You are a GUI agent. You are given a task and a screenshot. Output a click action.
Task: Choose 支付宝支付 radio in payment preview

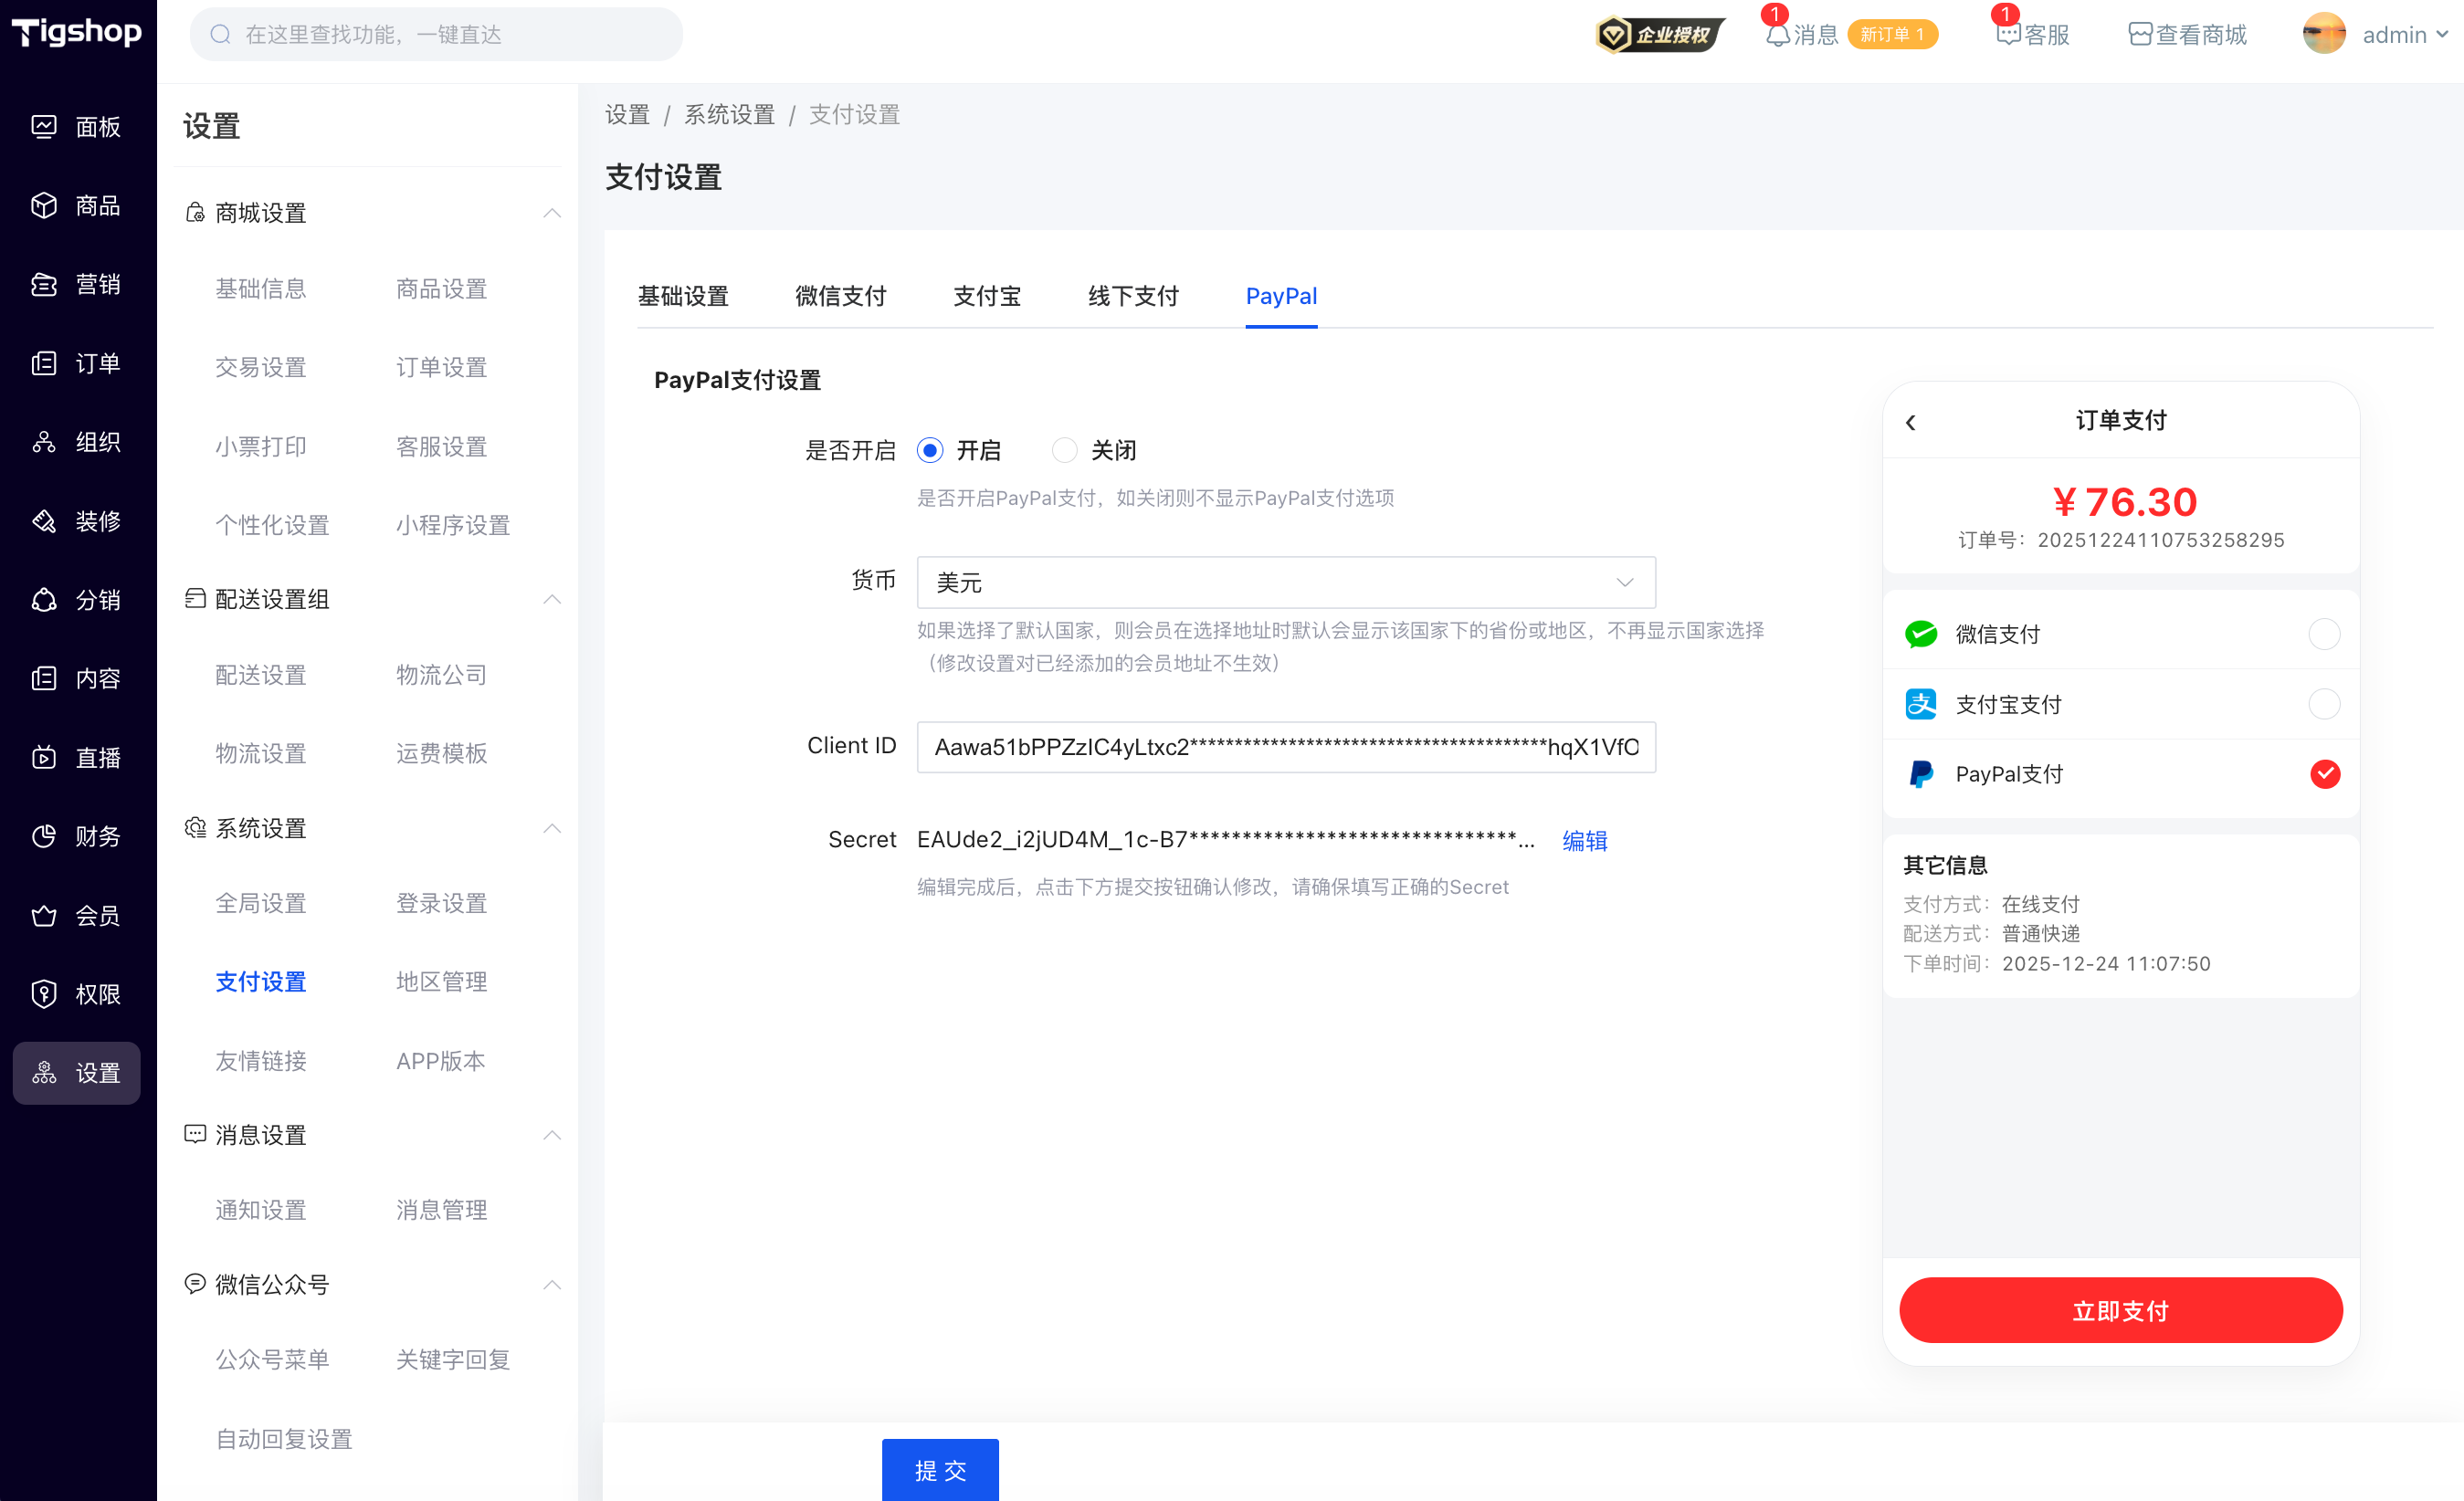tap(2324, 704)
